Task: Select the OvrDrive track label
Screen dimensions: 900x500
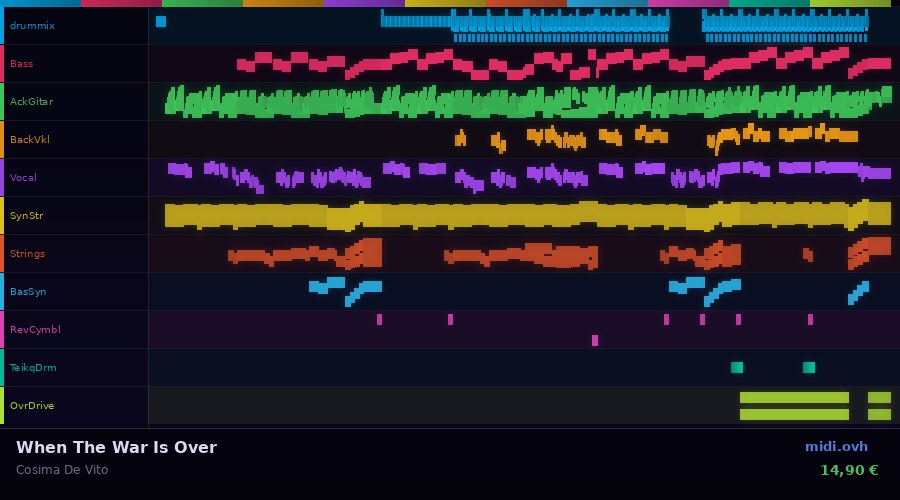Action: (32, 406)
